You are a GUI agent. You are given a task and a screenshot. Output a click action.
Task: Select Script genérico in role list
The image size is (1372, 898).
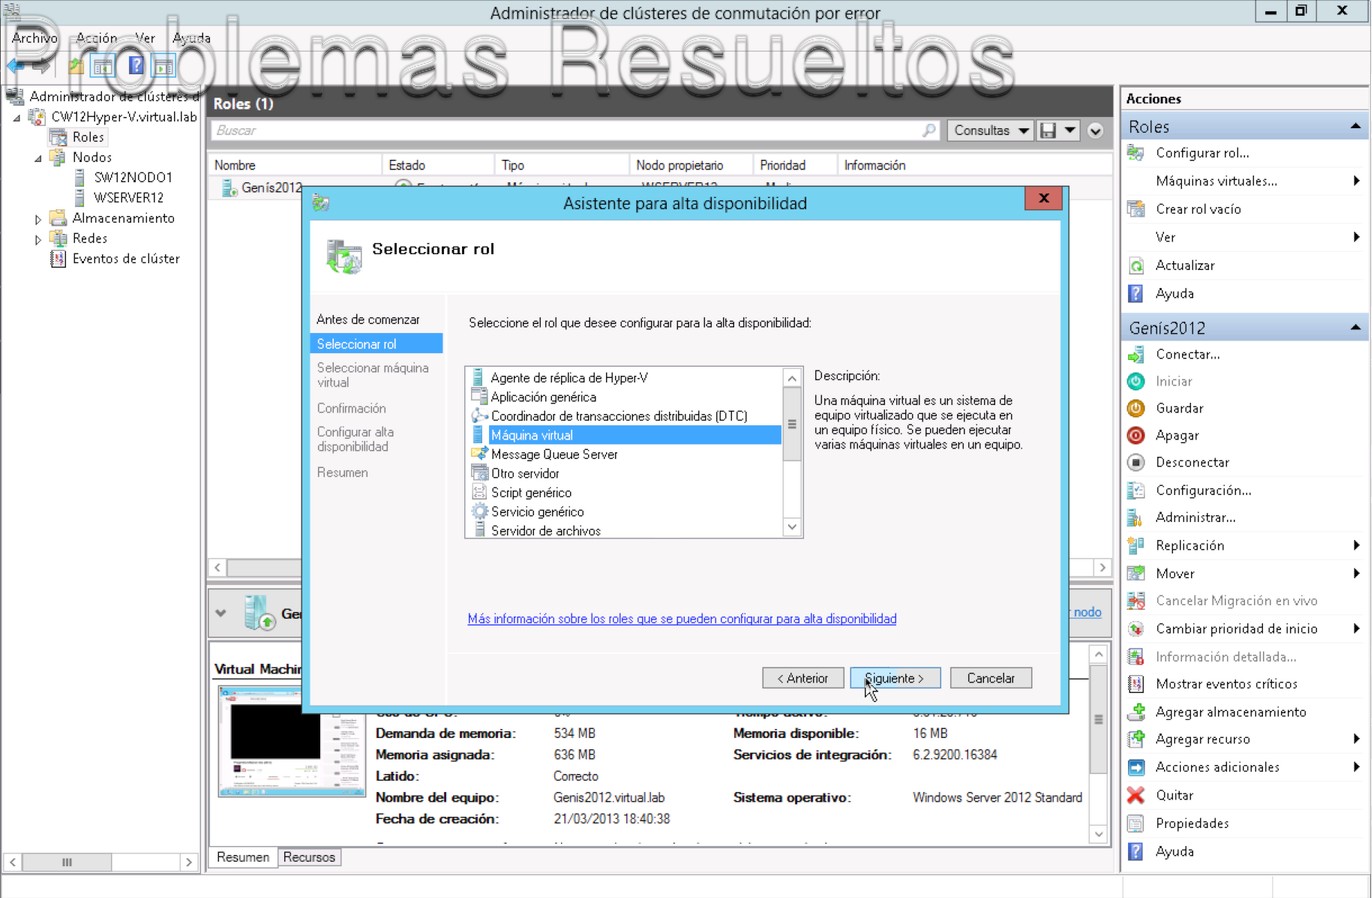pos(531,492)
